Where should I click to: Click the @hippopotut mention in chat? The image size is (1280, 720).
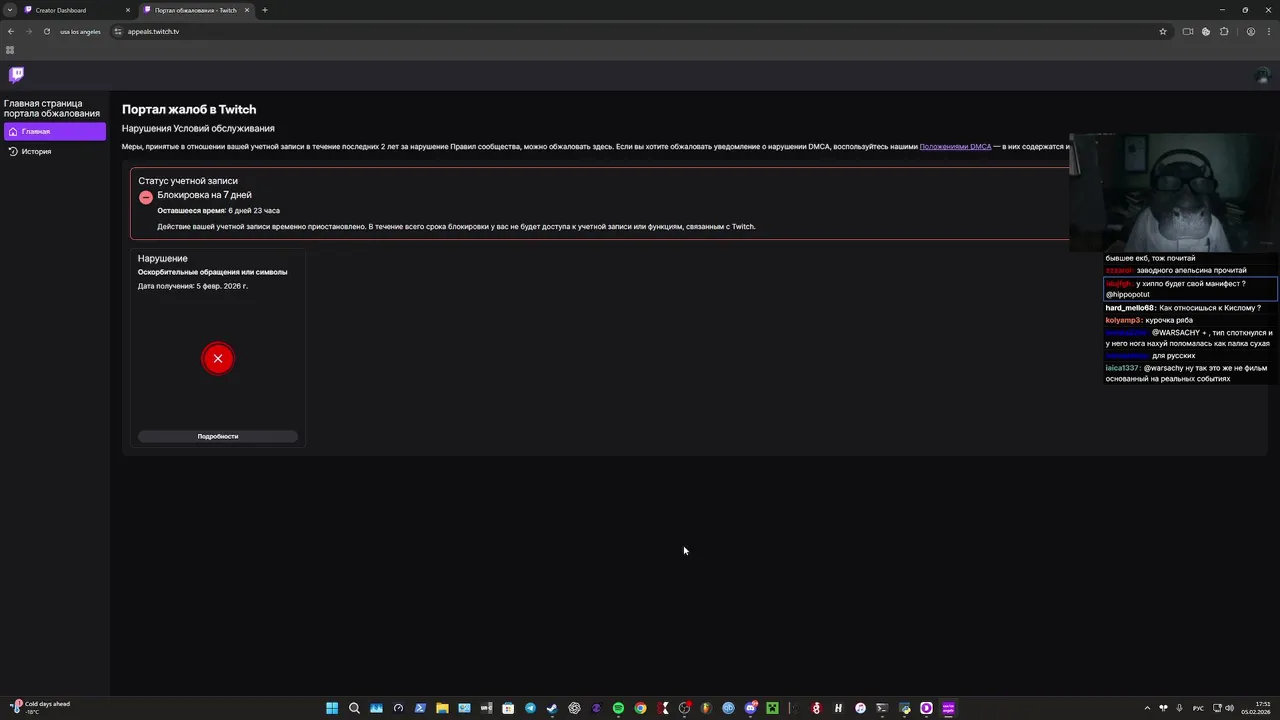[1128, 295]
